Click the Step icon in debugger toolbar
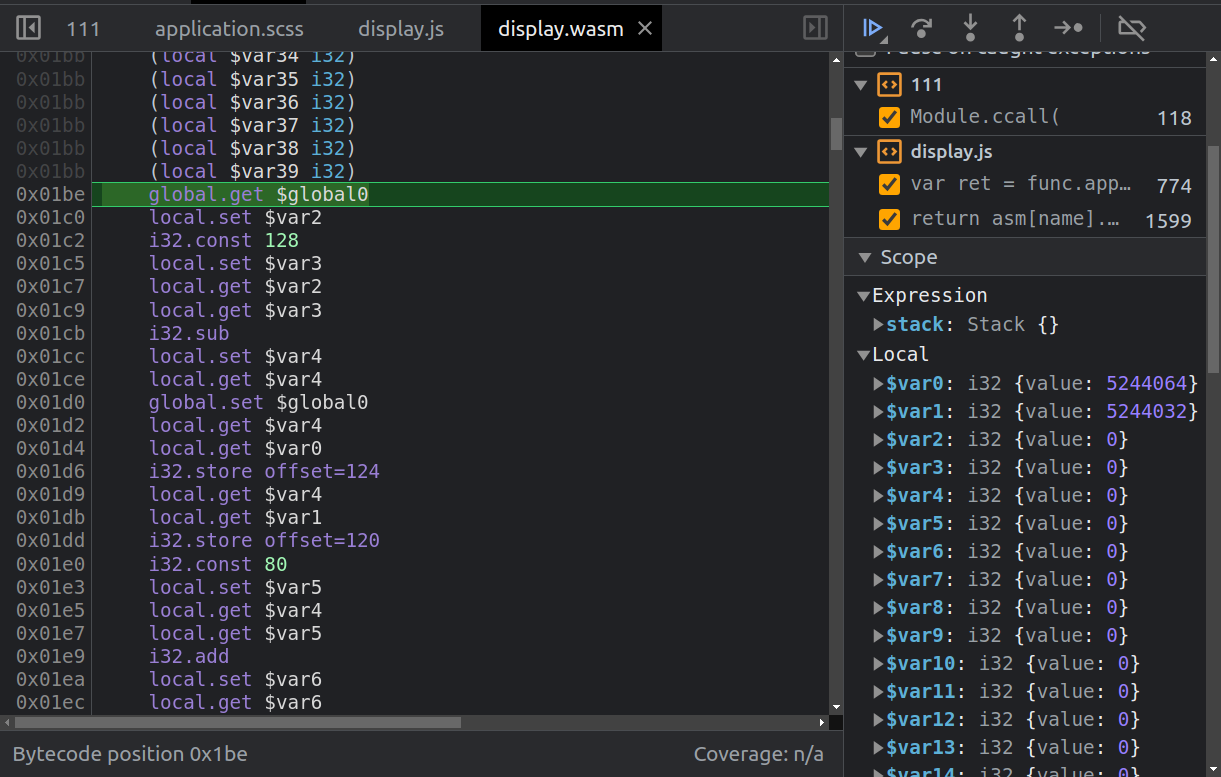The height and width of the screenshot is (777, 1221). pyautogui.click(x=1068, y=28)
